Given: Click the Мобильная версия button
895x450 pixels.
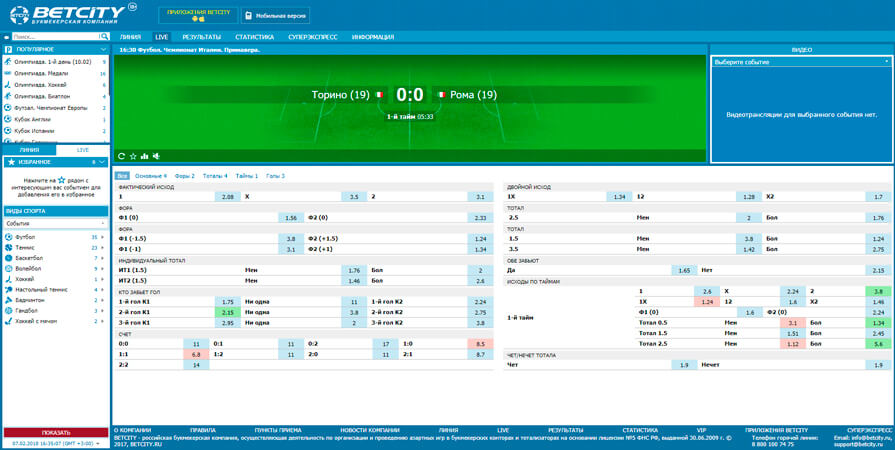Looking at the screenshot, I should click(x=276, y=16).
